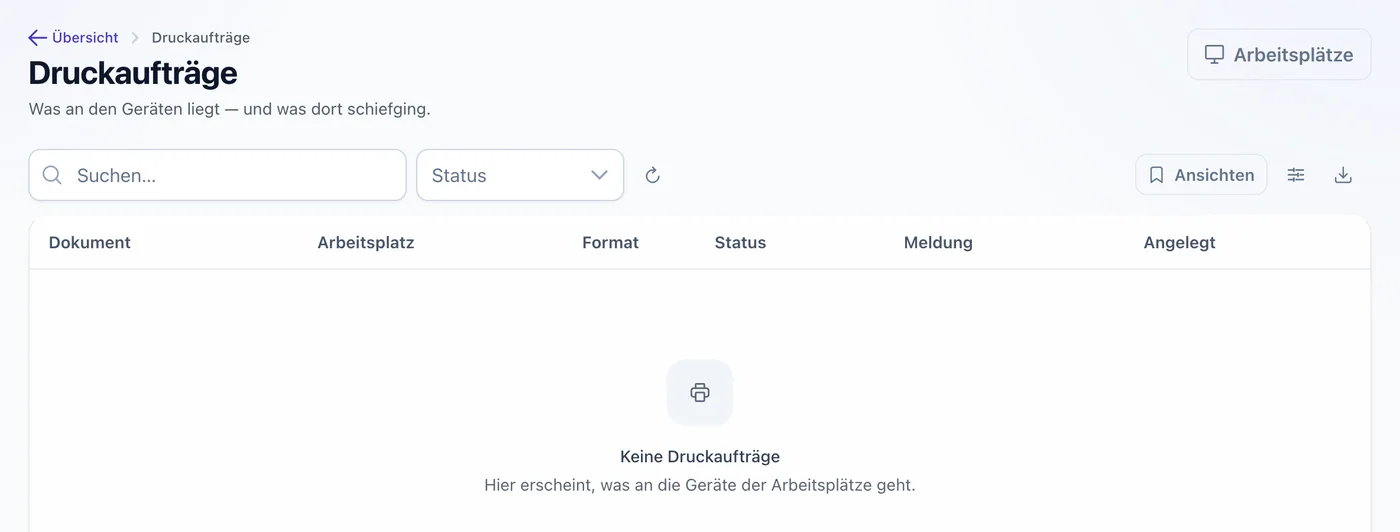Sort by the Angelegt column header
Image resolution: width=1400 pixels, height=532 pixels.
pos(1180,243)
